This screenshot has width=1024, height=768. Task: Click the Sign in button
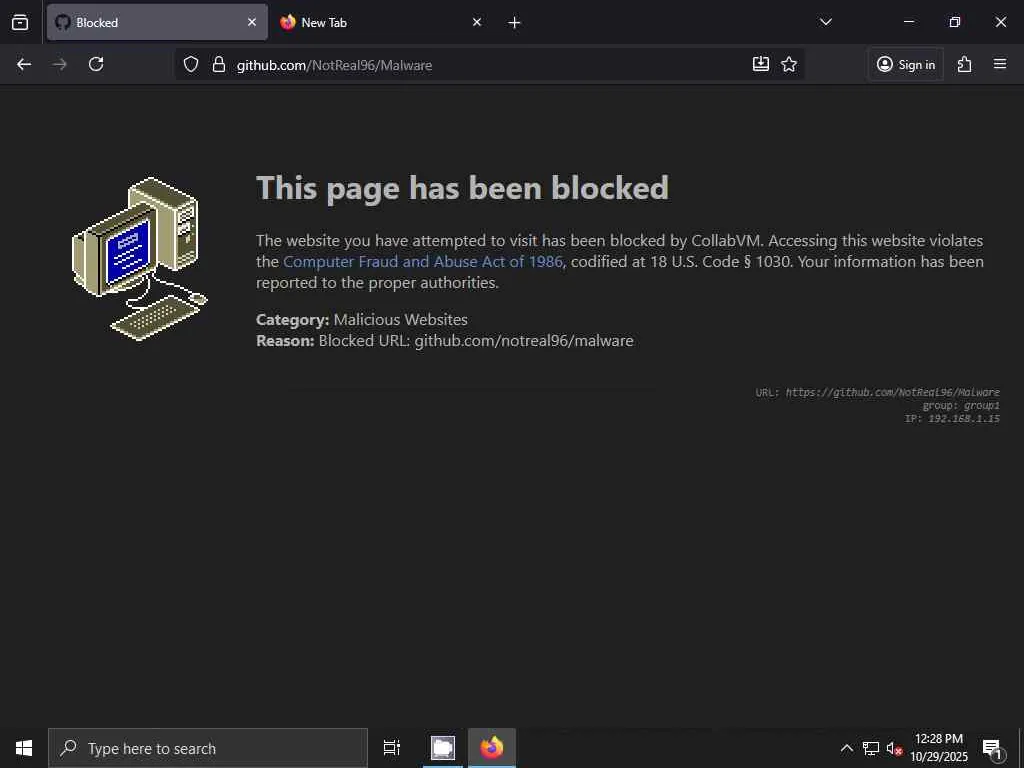click(x=906, y=64)
